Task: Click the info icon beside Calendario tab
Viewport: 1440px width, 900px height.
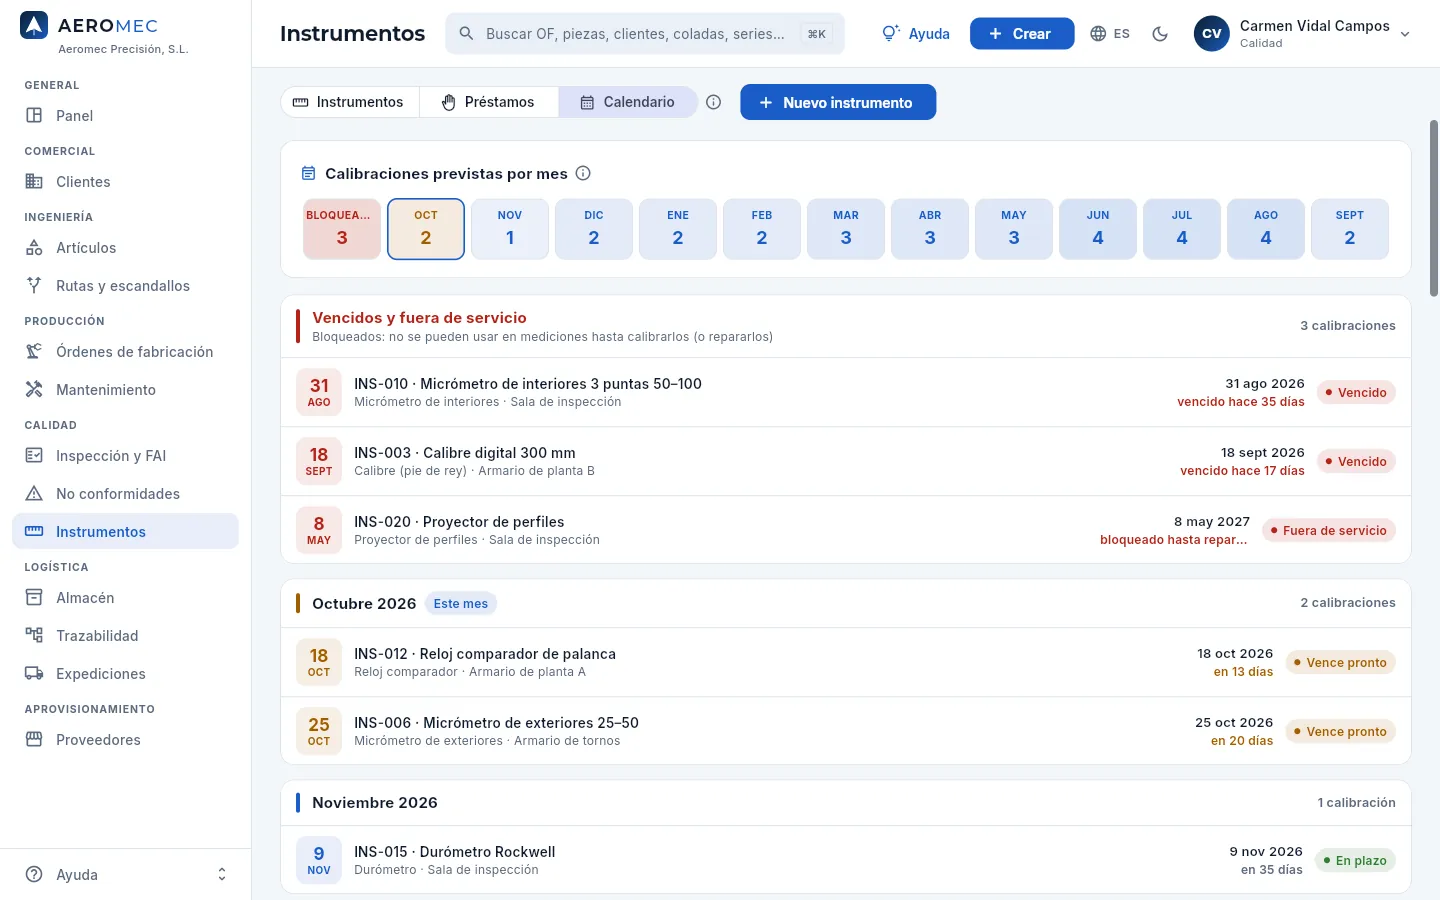Action: pos(714,102)
